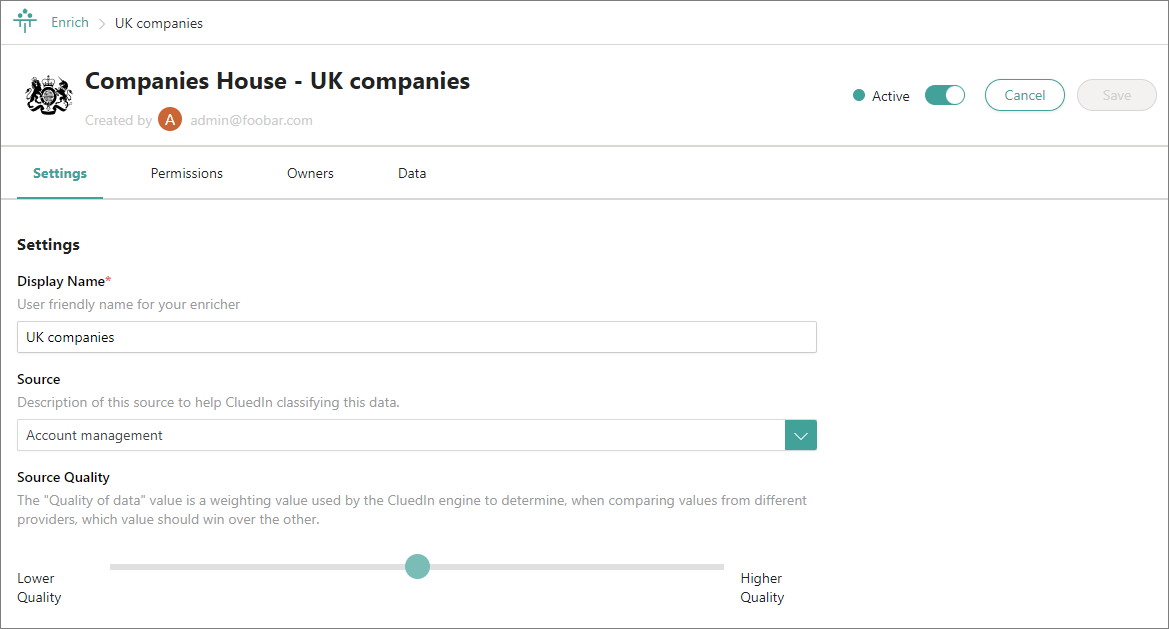
Task: Go to the Owners tab
Action: (x=310, y=173)
